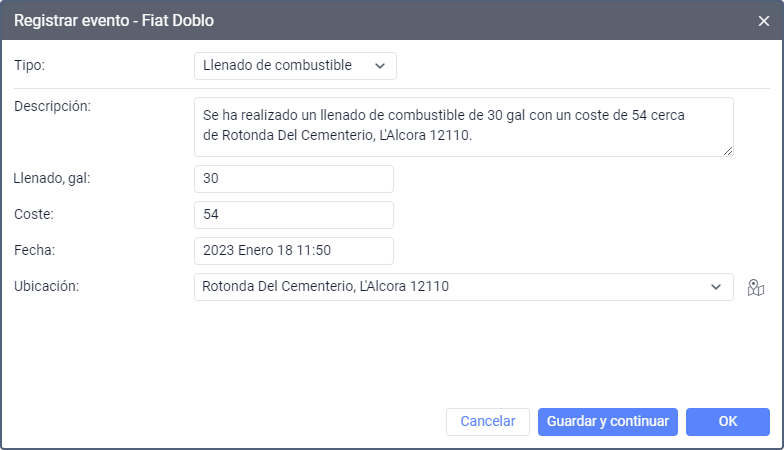Click the 'Ubicación:' label
The height and width of the screenshot is (450, 784).
pos(46,287)
